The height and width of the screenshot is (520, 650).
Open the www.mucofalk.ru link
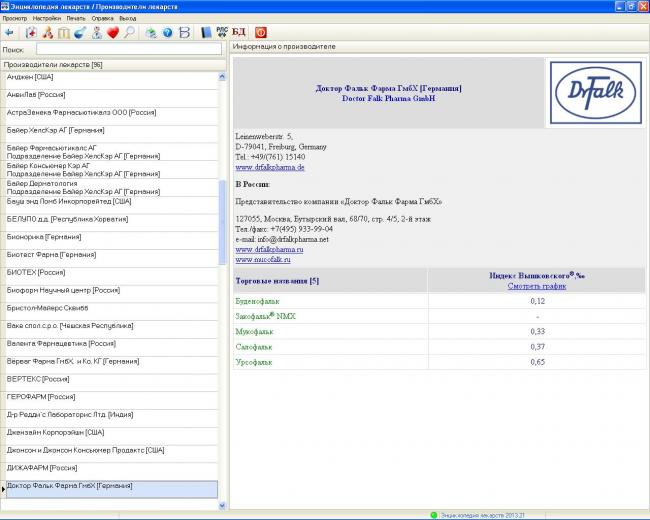pos(263,260)
